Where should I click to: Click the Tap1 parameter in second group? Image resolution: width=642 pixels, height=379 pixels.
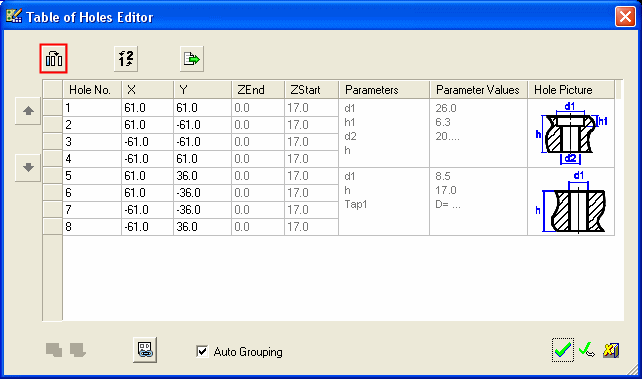pos(356,204)
